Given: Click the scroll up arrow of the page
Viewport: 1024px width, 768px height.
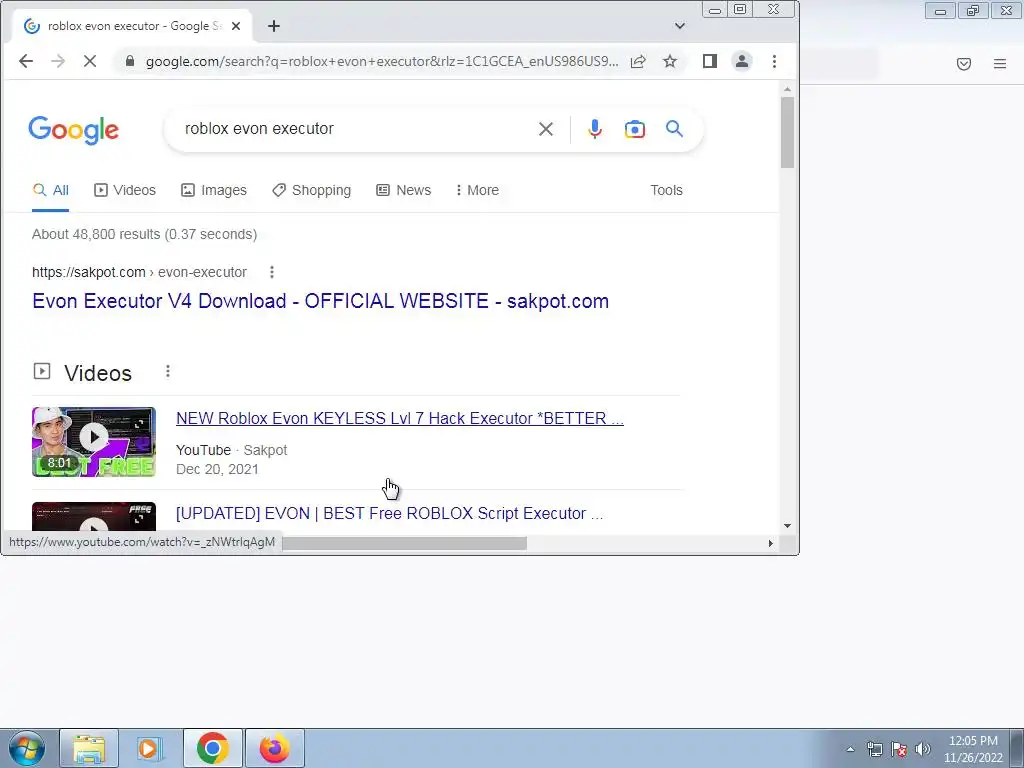Looking at the screenshot, I should [788, 89].
